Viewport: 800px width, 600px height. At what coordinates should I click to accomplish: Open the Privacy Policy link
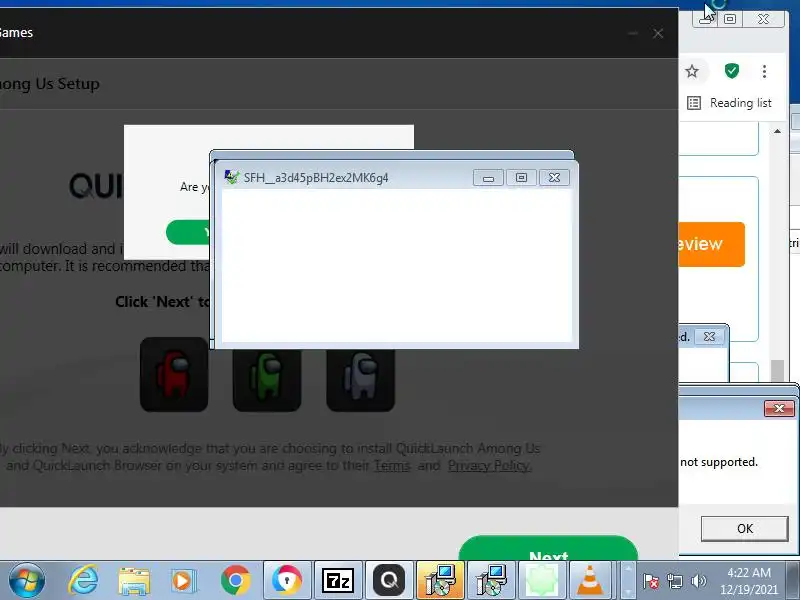tap(489, 466)
